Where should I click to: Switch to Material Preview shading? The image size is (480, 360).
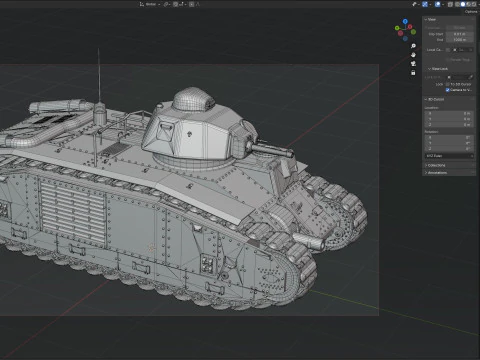468,4
